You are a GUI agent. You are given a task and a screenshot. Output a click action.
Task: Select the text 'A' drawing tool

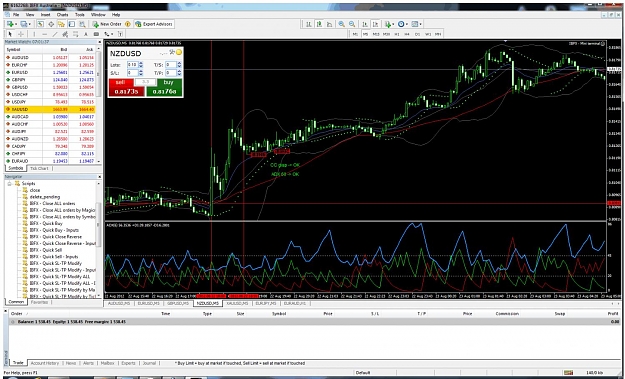(x=86, y=34)
